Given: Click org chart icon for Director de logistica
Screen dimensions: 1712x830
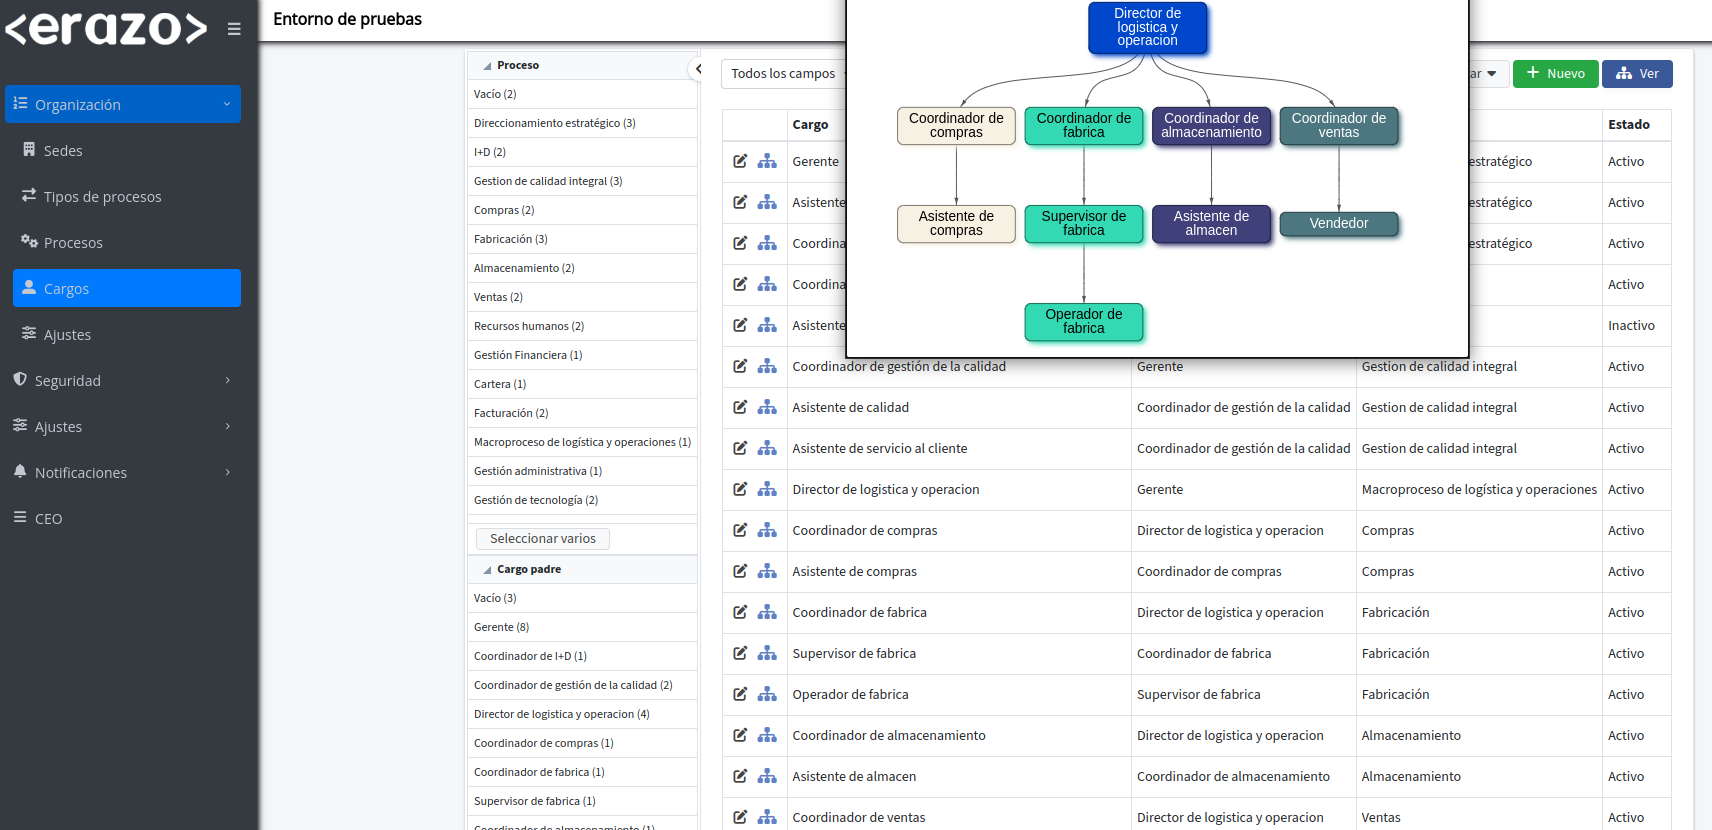Looking at the screenshot, I should click(767, 489).
